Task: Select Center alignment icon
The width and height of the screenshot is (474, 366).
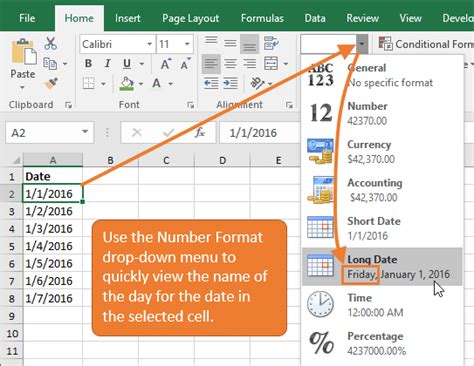Action: coord(230,63)
